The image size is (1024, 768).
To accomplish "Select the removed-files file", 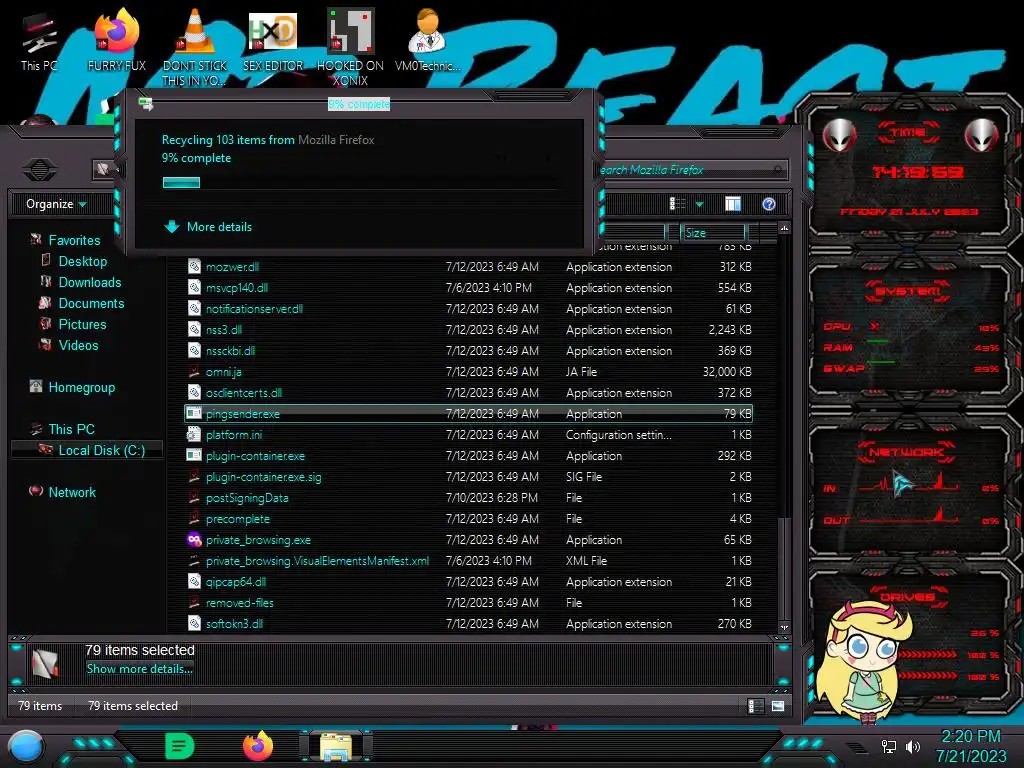I will [468, 603].
